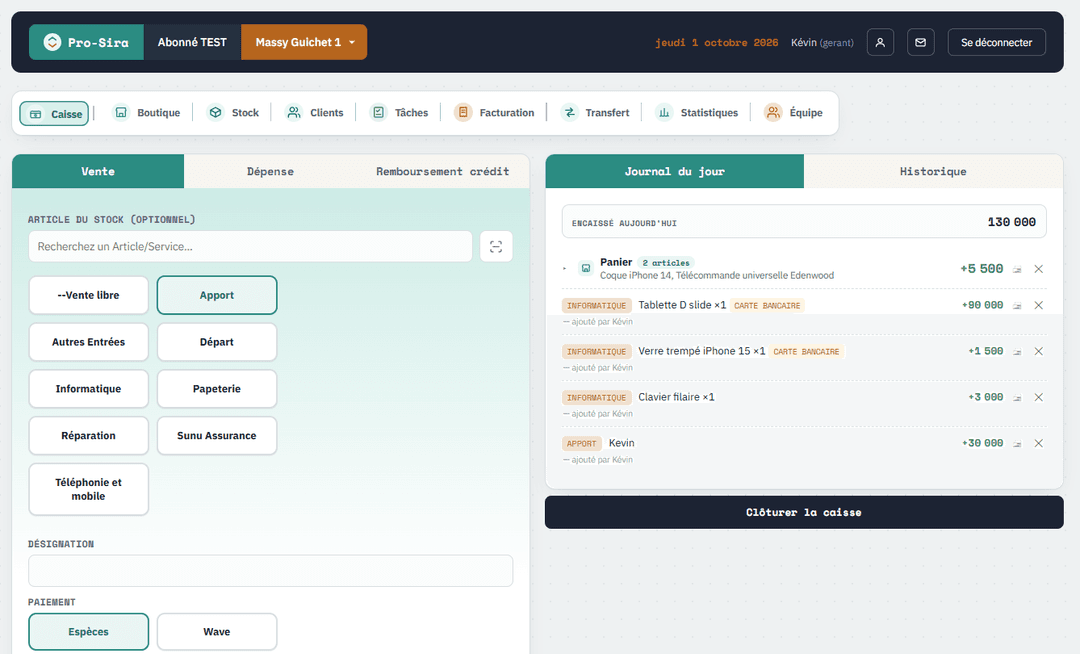This screenshot has width=1080, height=654.
Task: Click into the Désignation input field
Action: [271, 571]
